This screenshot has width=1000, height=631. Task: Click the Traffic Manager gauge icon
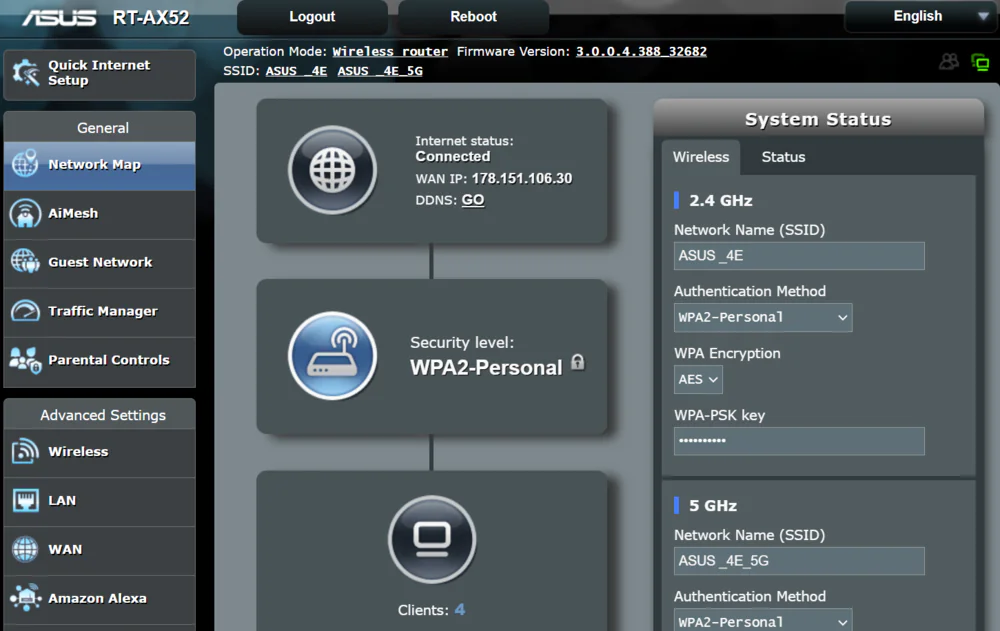(x=25, y=311)
